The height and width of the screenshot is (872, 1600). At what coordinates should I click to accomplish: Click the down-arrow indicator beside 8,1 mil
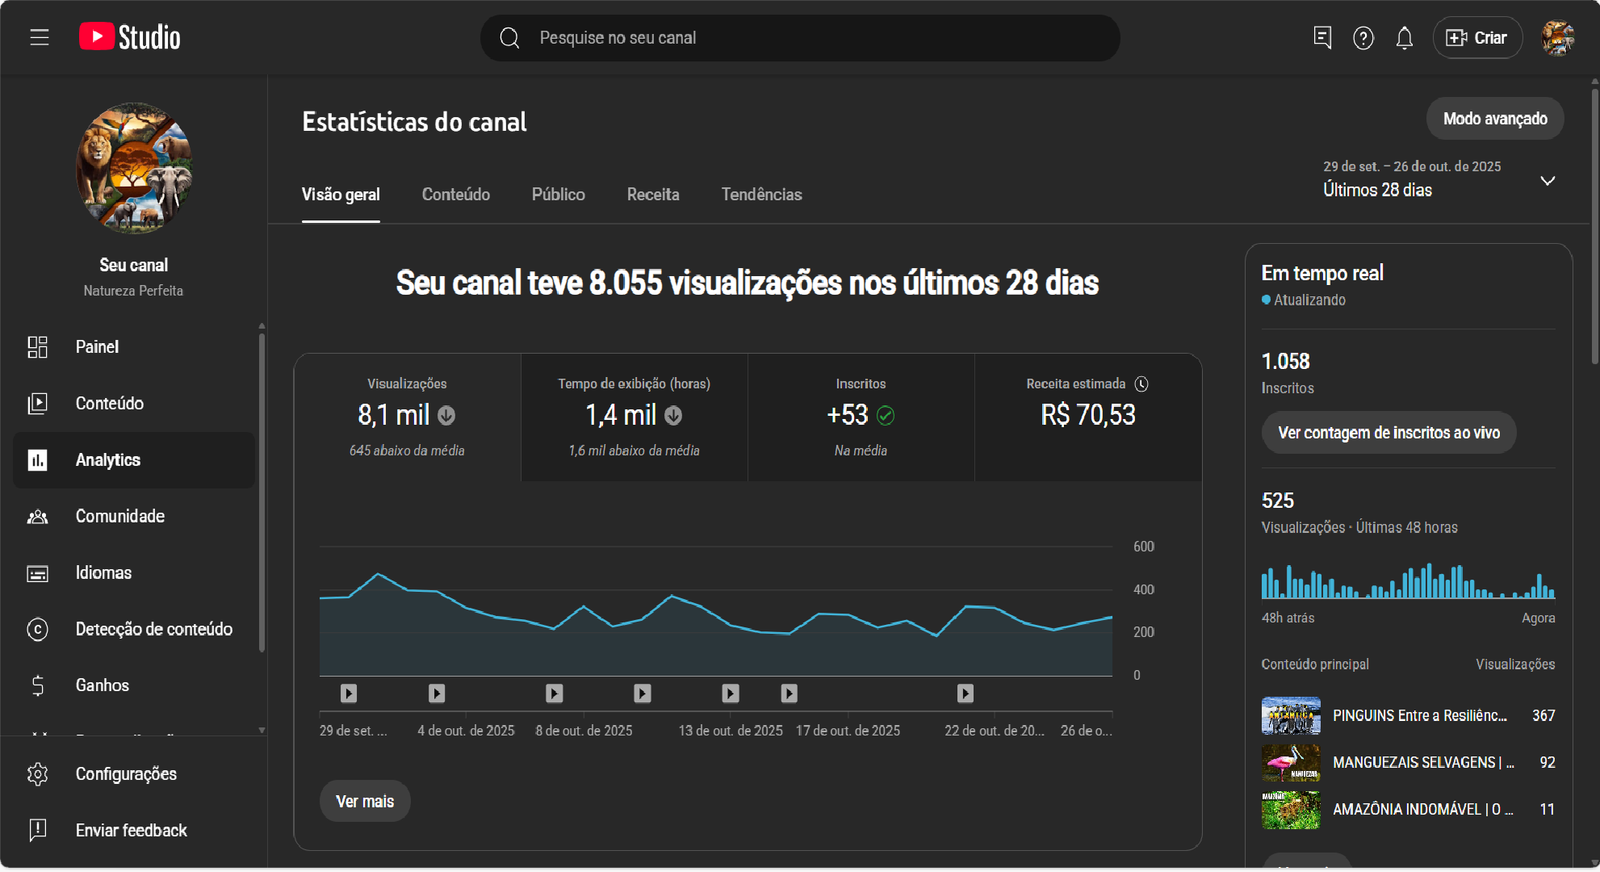click(x=447, y=415)
